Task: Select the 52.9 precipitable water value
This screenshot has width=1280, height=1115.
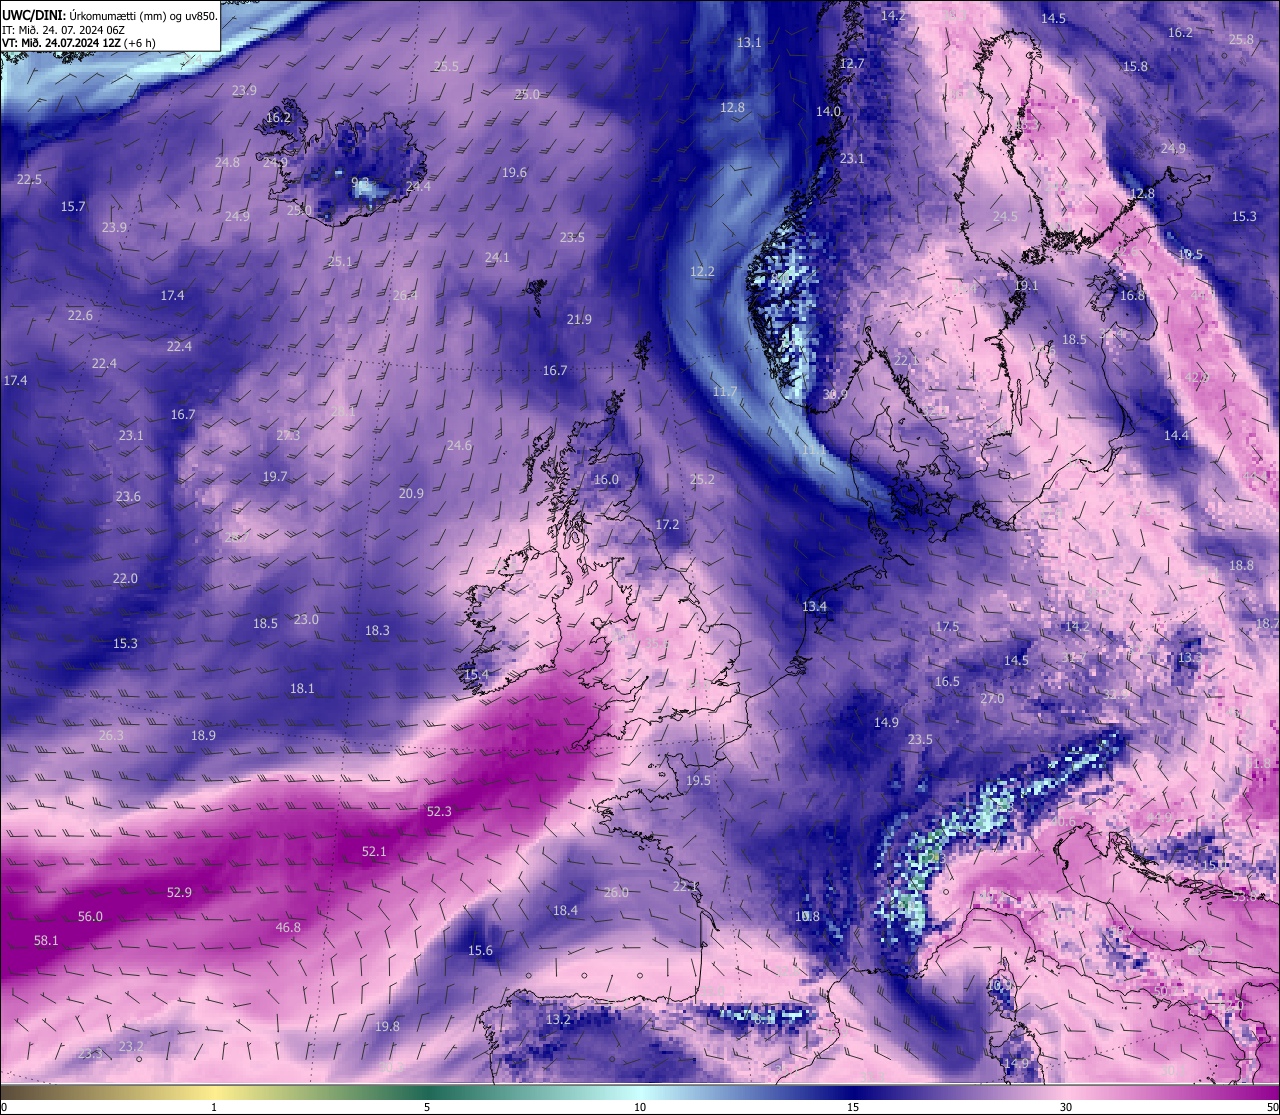Action: click(x=179, y=893)
